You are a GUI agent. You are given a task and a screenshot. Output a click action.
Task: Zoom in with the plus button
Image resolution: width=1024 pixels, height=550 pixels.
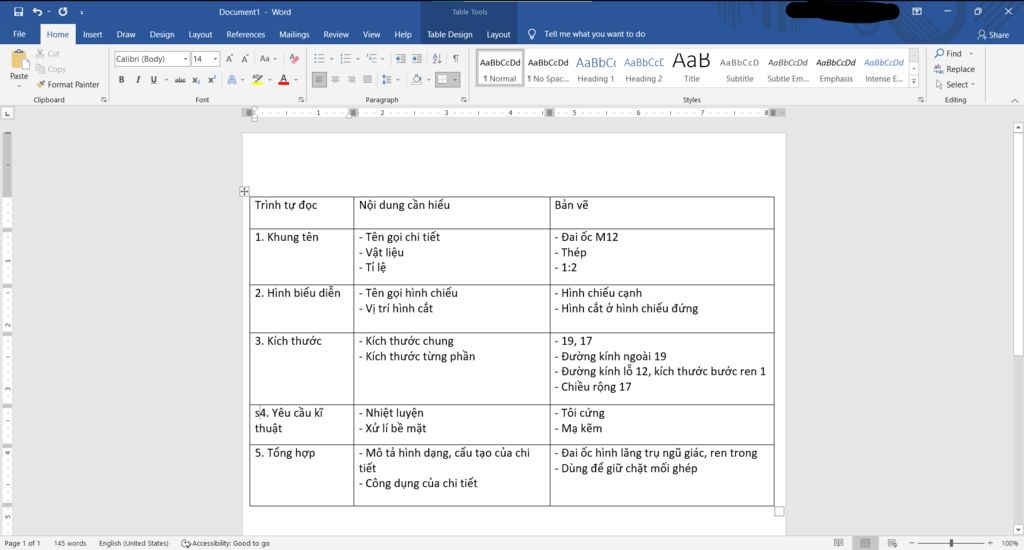click(990, 543)
